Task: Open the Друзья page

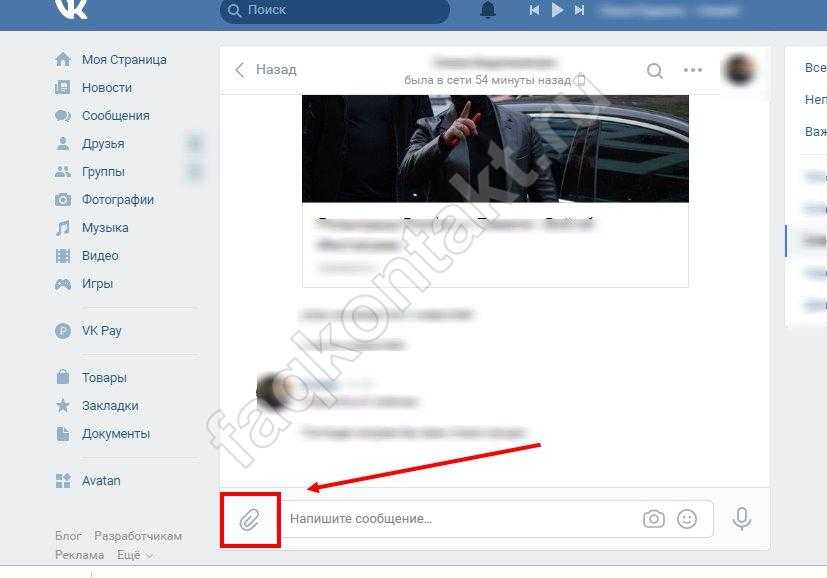Action: coord(103,143)
